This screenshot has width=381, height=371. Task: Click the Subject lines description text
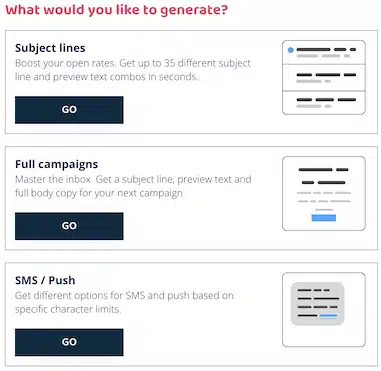click(133, 70)
